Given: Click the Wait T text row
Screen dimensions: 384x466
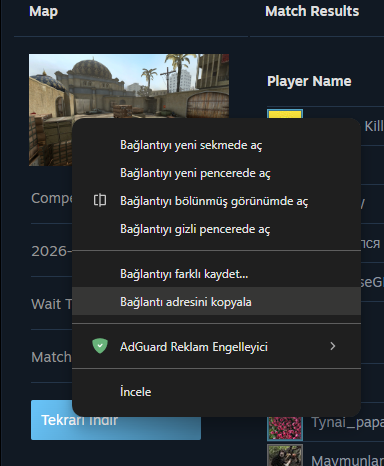Looking at the screenshot, I should (51, 304).
